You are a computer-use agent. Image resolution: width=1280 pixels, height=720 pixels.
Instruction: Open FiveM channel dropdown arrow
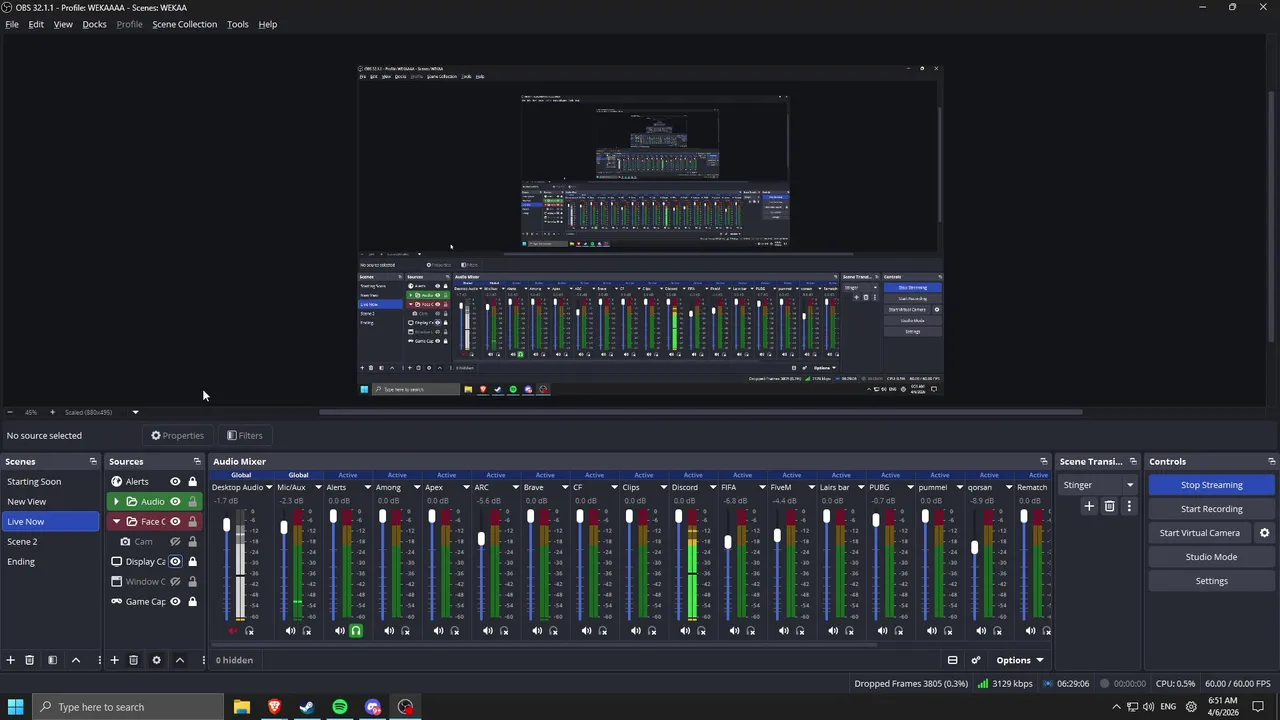pyautogui.click(x=811, y=488)
